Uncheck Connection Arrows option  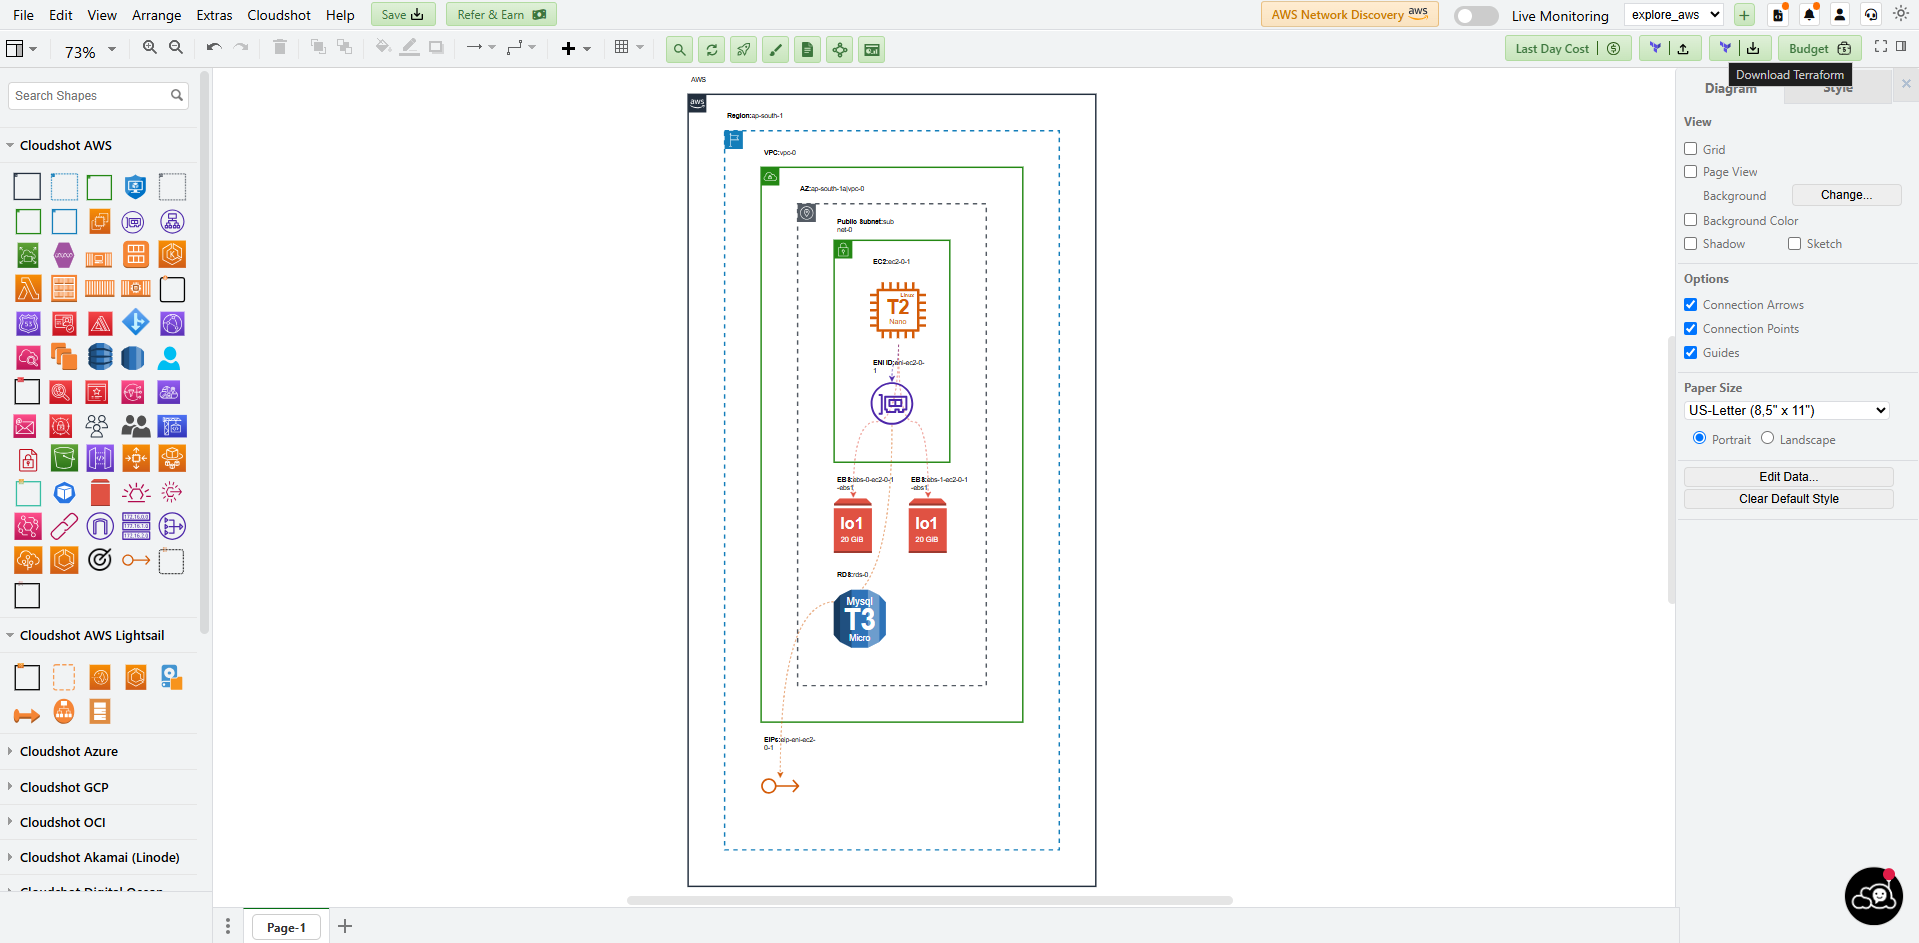(x=1691, y=305)
